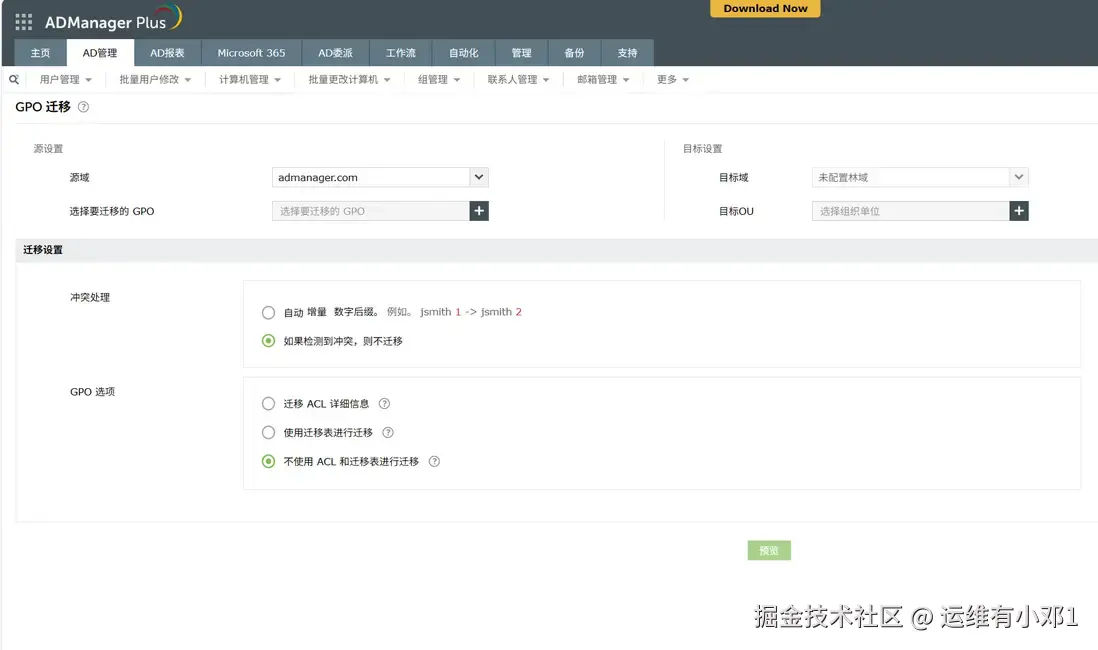
Task: Click the 选择要迁移的 GPO input field
Action: (x=370, y=210)
